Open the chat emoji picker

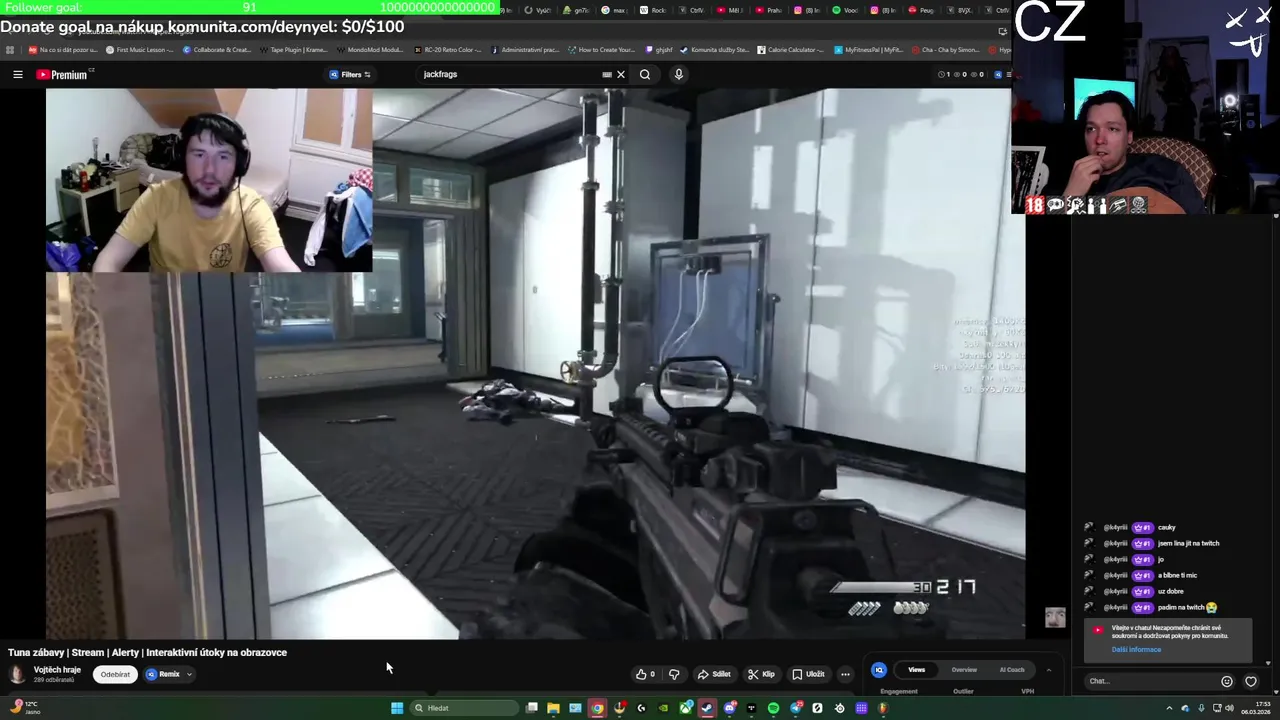(x=1227, y=682)
